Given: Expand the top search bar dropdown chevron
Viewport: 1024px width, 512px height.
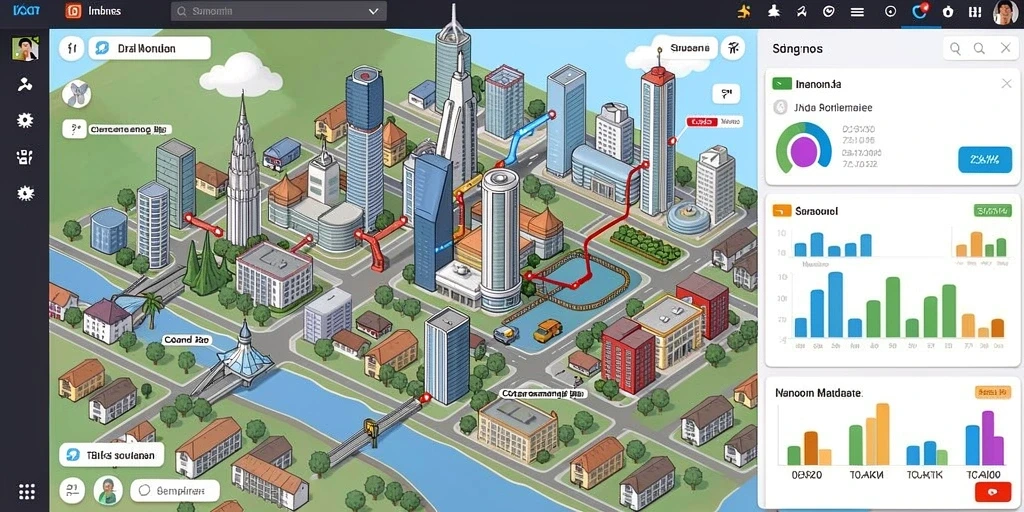Looking at the screenshot, I should (374, 11).
